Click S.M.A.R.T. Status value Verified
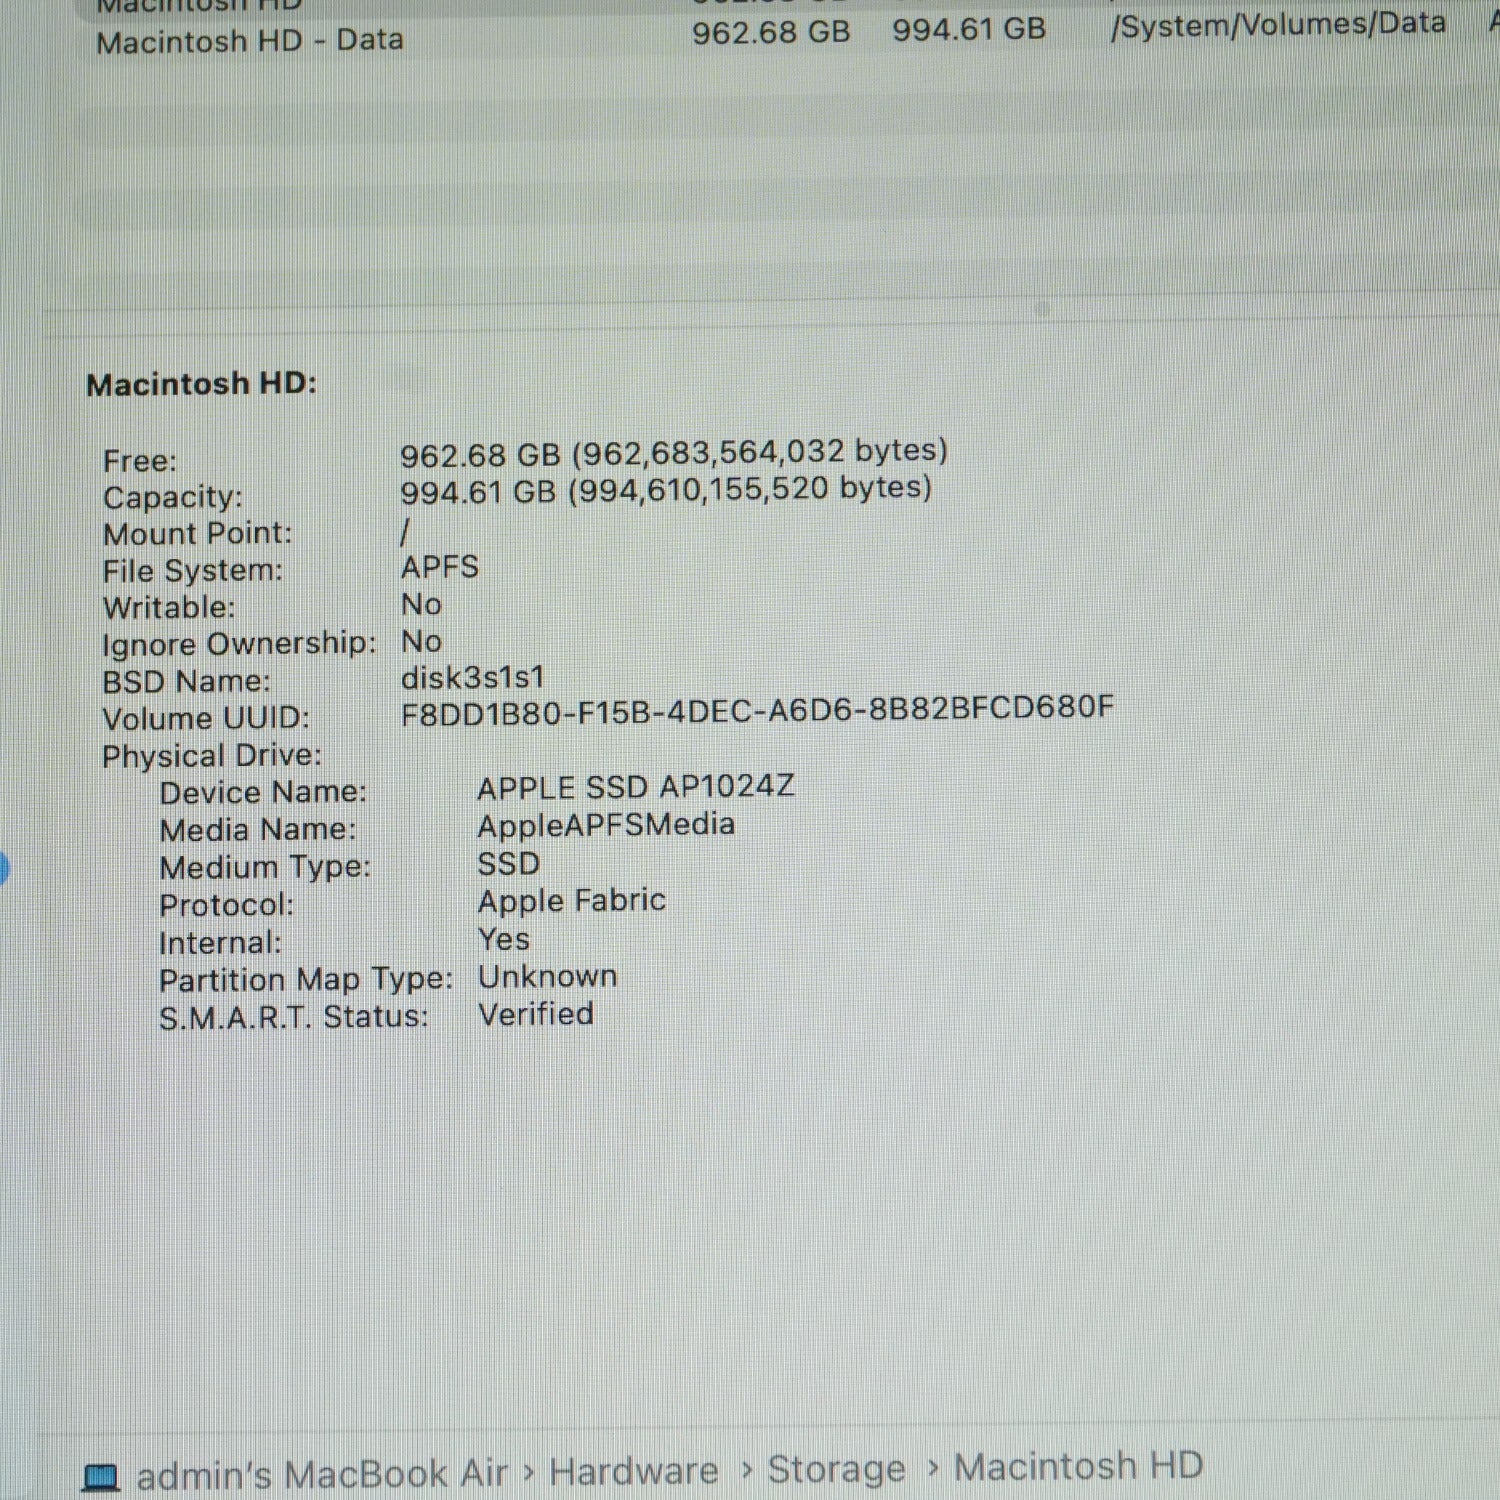 (x=536, y=1015)
